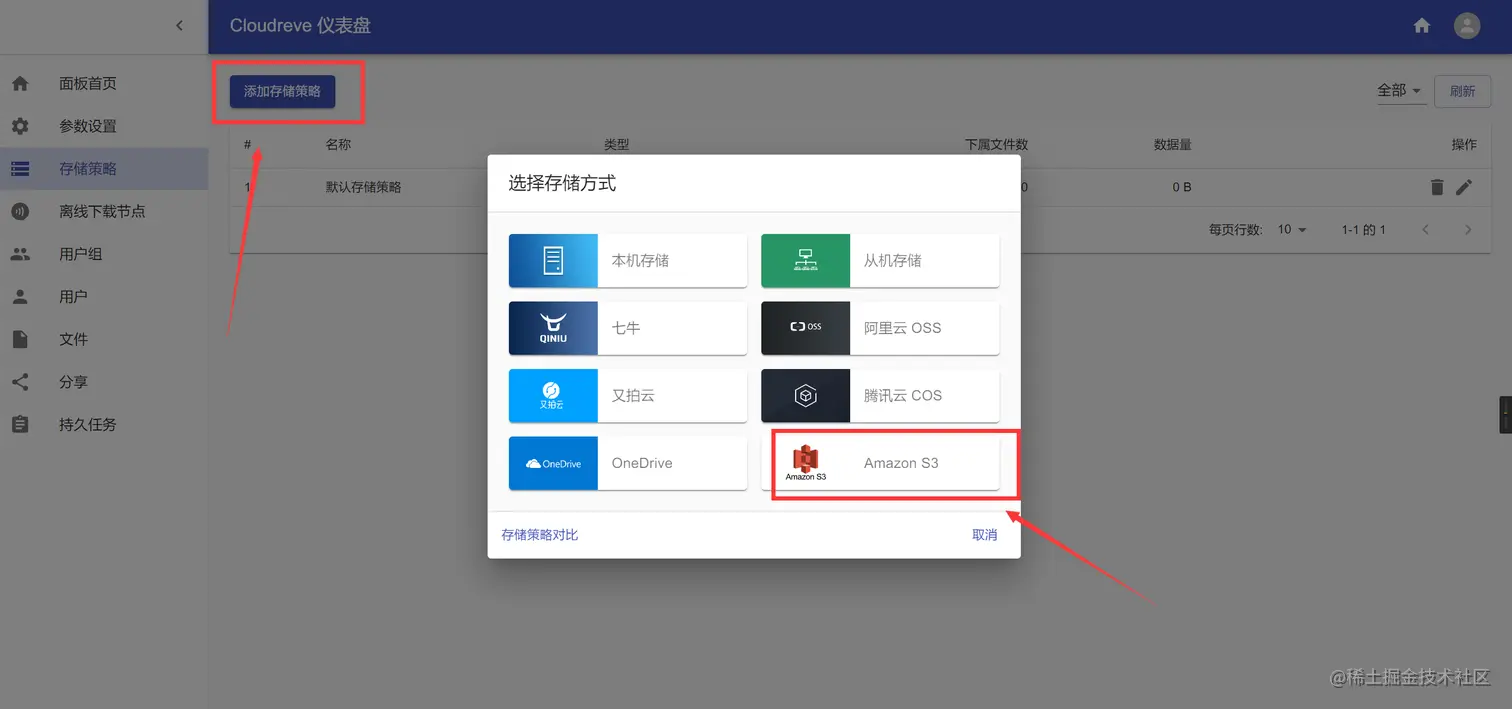Click the 持久任务 clipboard icon in the sidebar
Screen dimensions: 1512x709
coord(20,424)
